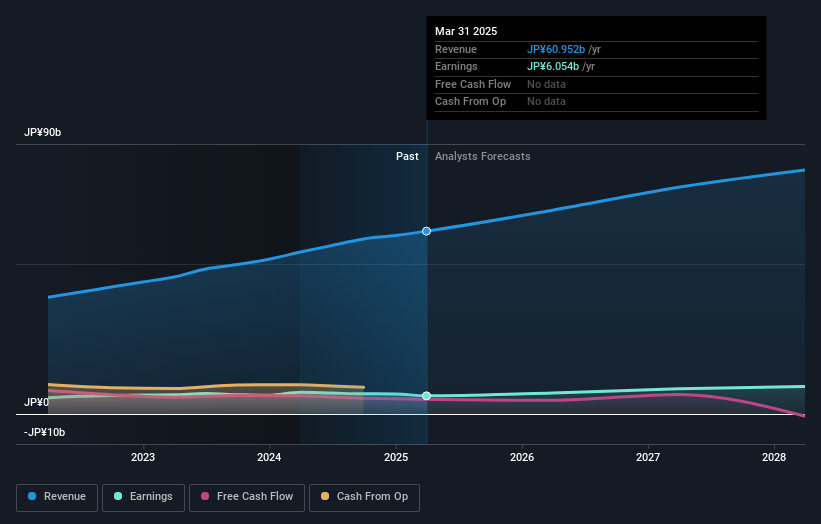Click the 2026 x-axis label

(522, 458)
